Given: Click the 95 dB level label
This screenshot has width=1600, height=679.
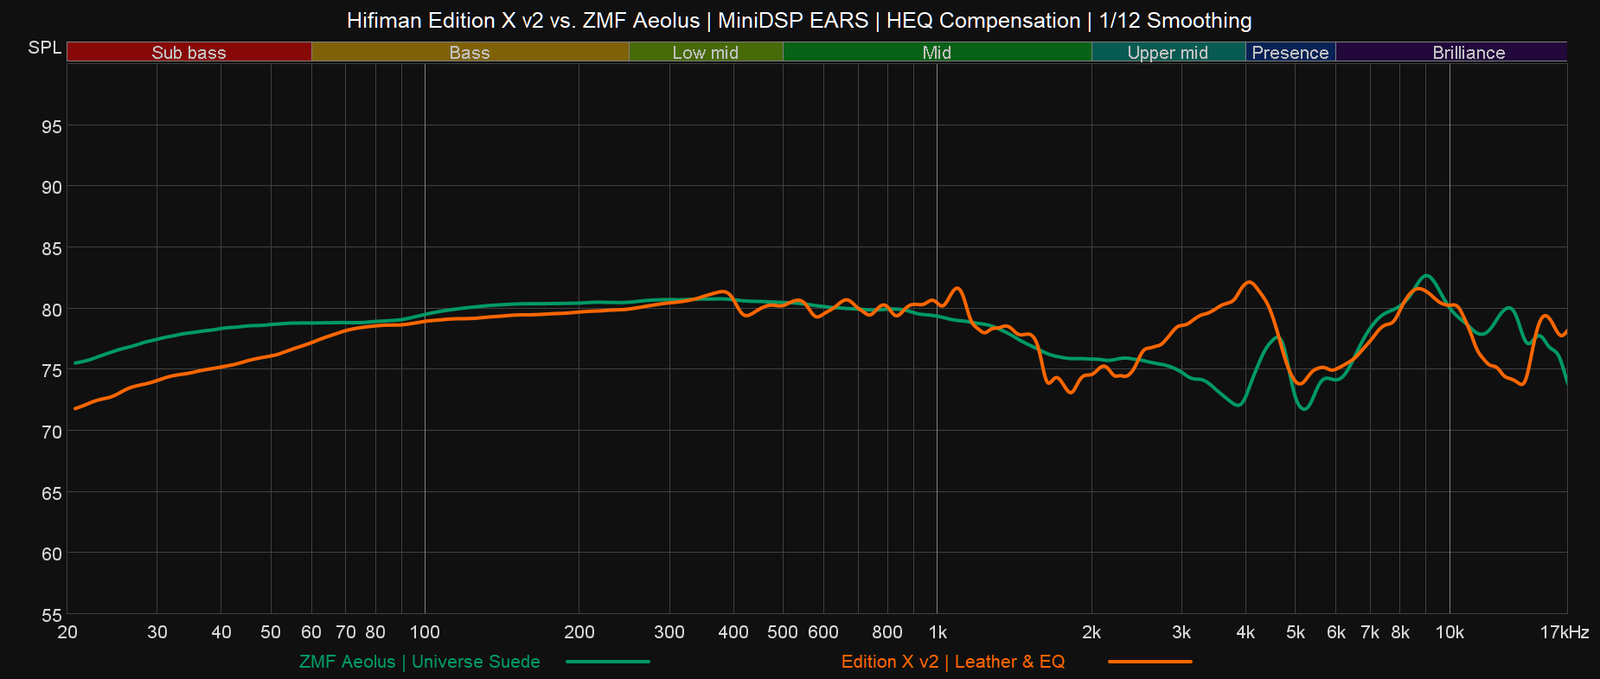Looking at the screenshot, I should tap(51, 126).
